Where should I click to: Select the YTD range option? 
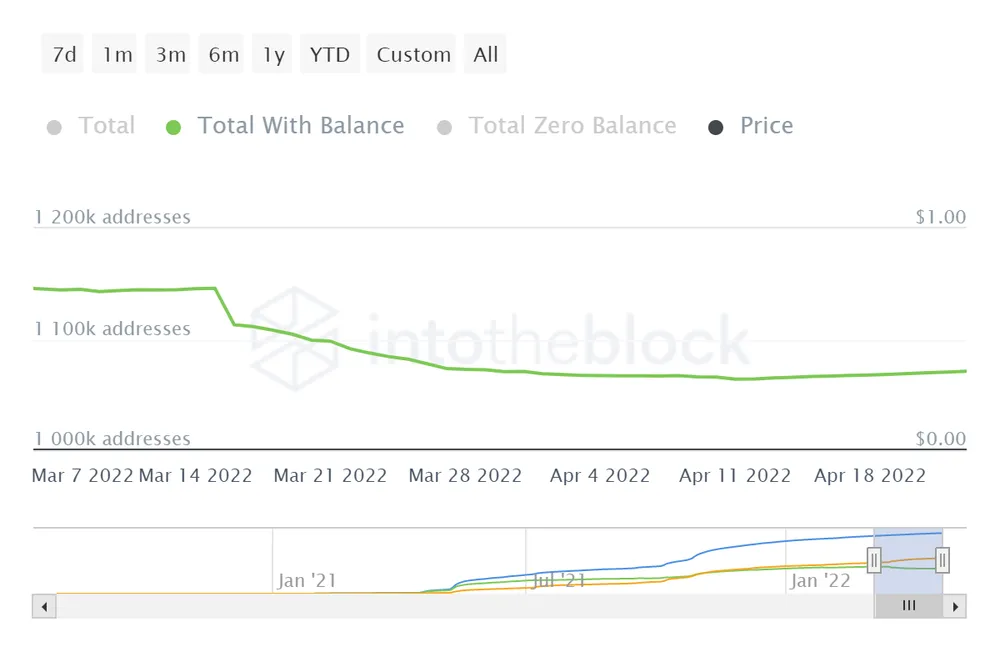pyautogui.click(x=330, y=54)
